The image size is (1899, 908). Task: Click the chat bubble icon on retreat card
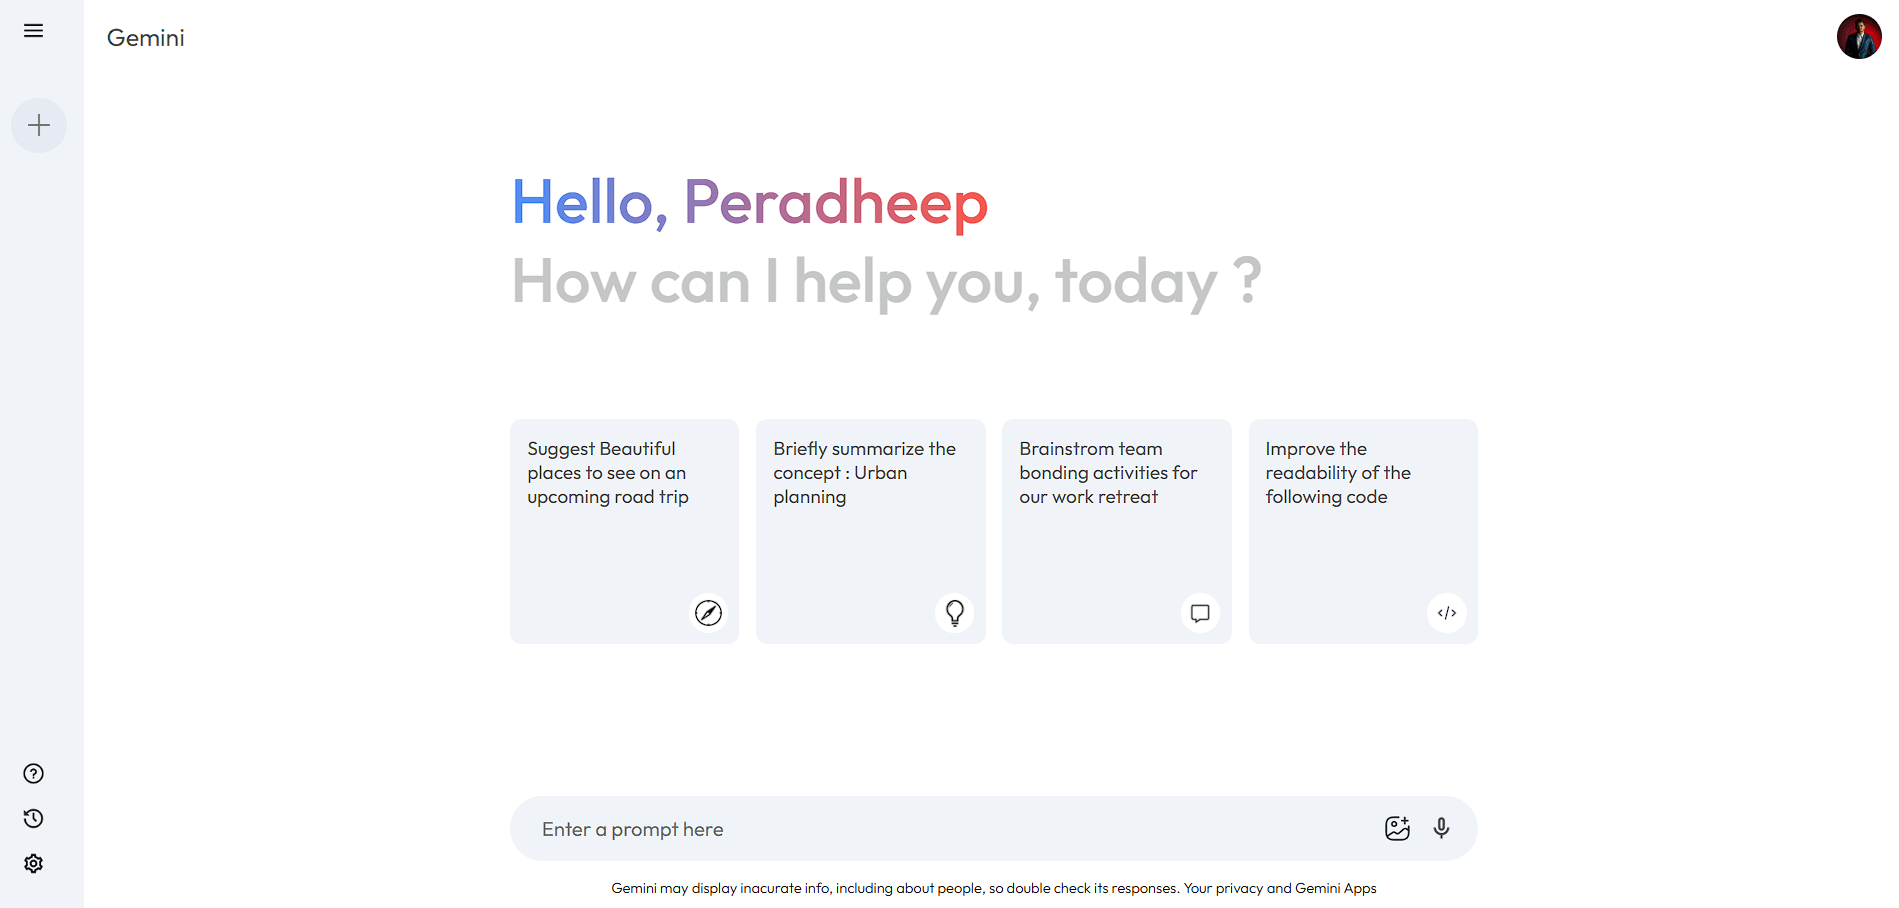click(x=1200, y=613)
